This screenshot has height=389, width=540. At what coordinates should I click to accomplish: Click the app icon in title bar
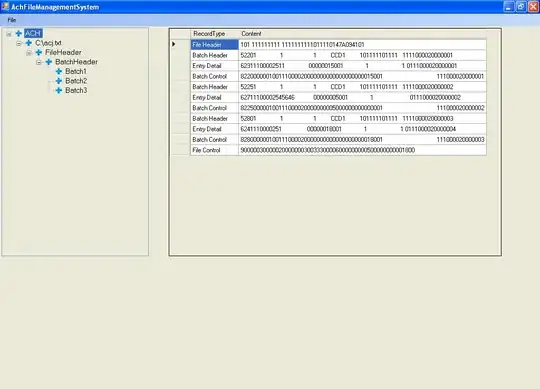[x=5, y=7]
